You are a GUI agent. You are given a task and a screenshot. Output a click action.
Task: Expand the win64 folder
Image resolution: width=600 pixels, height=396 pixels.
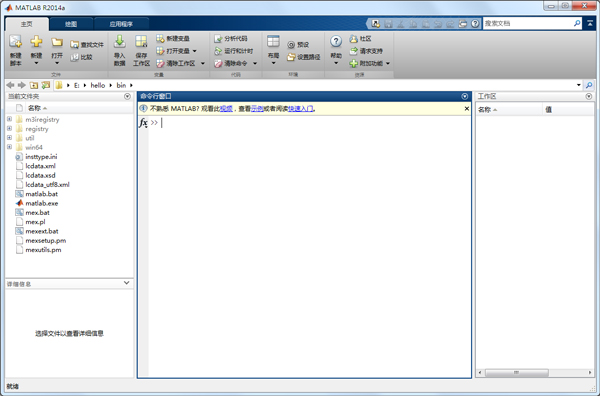click(x=10, y=147)
